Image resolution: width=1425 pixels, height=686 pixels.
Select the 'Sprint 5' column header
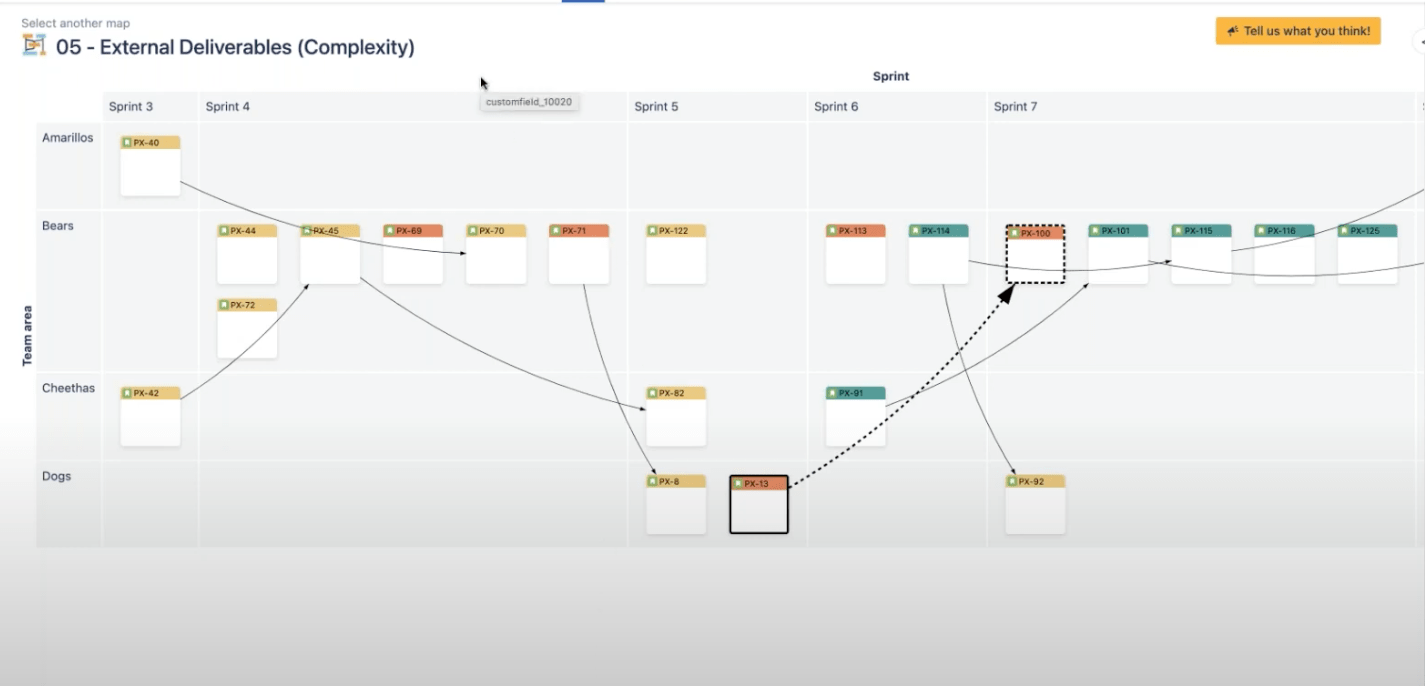654,106
